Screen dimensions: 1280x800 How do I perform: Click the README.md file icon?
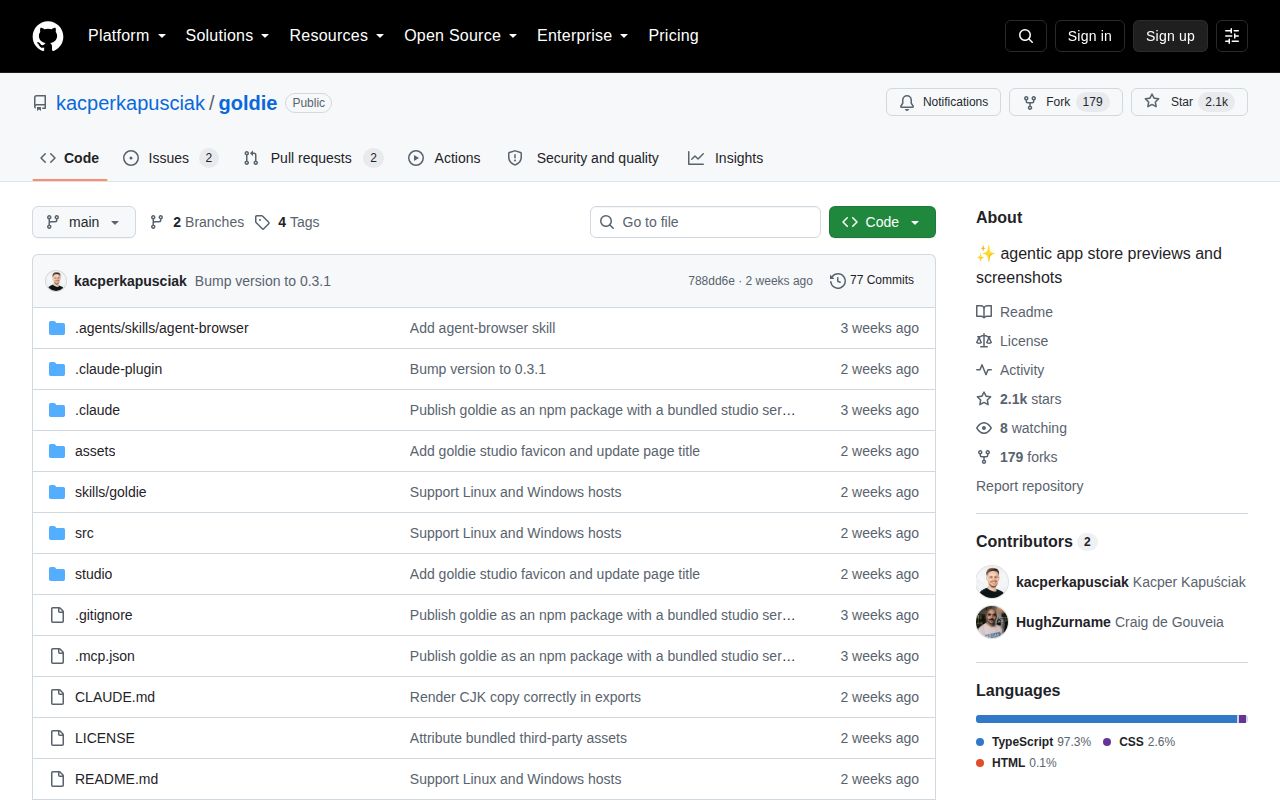point(57,779)
